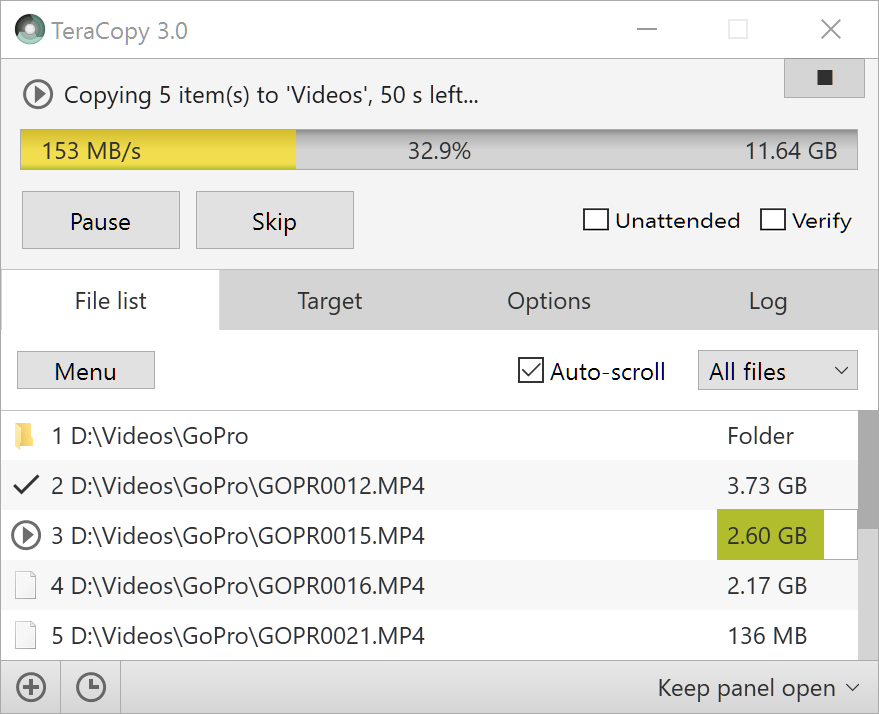Disable Auto-scroll

click(529, 370)
